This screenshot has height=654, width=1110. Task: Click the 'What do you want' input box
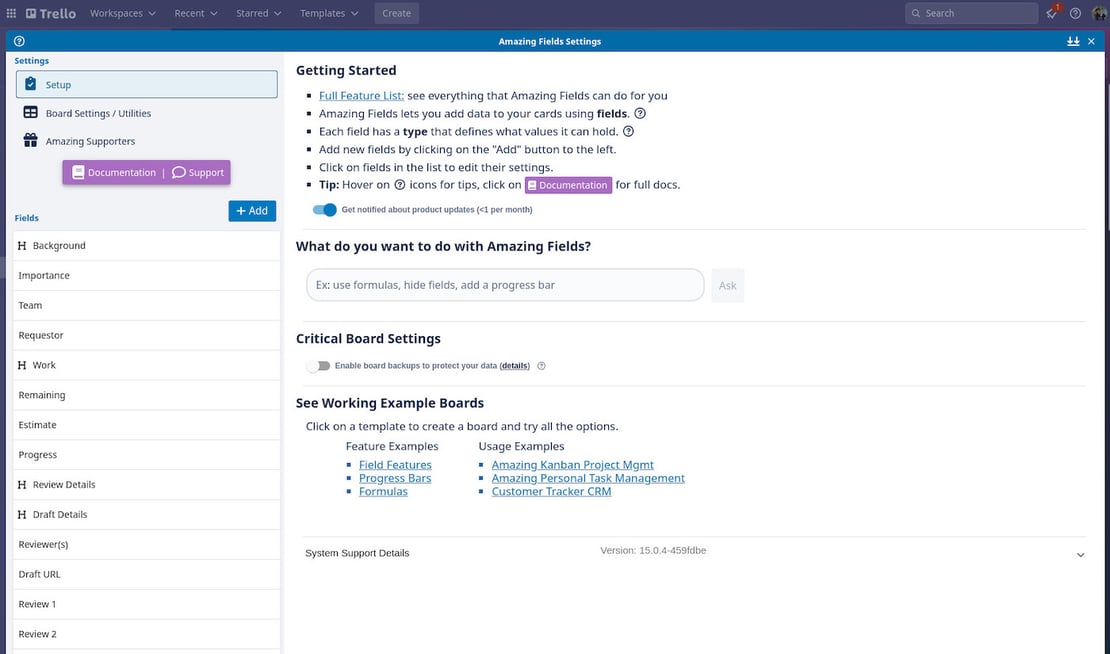(x=505, y=285)
